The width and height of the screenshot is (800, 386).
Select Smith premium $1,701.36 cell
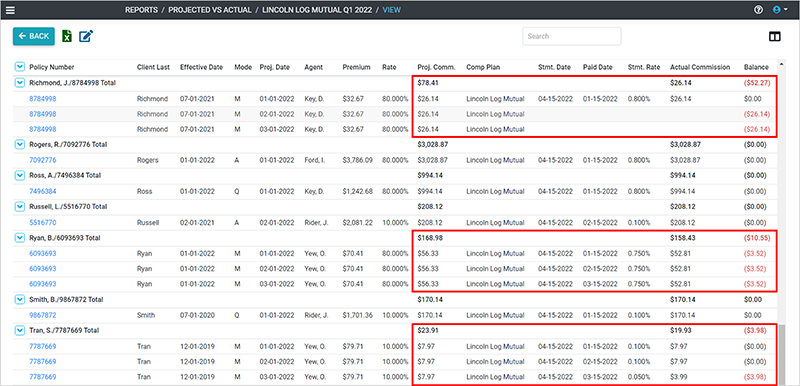tap(358, 315)
